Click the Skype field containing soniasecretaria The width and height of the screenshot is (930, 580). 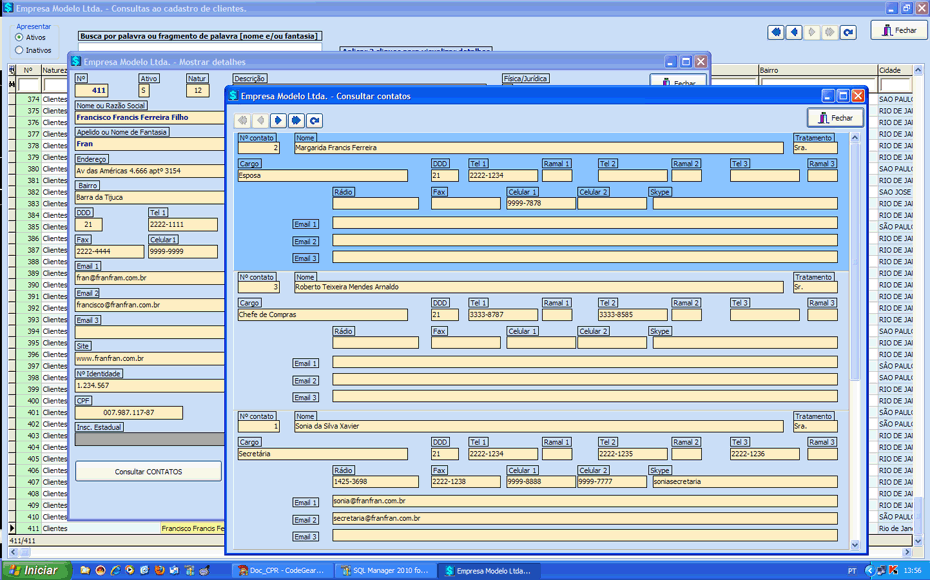pos(745,482)
